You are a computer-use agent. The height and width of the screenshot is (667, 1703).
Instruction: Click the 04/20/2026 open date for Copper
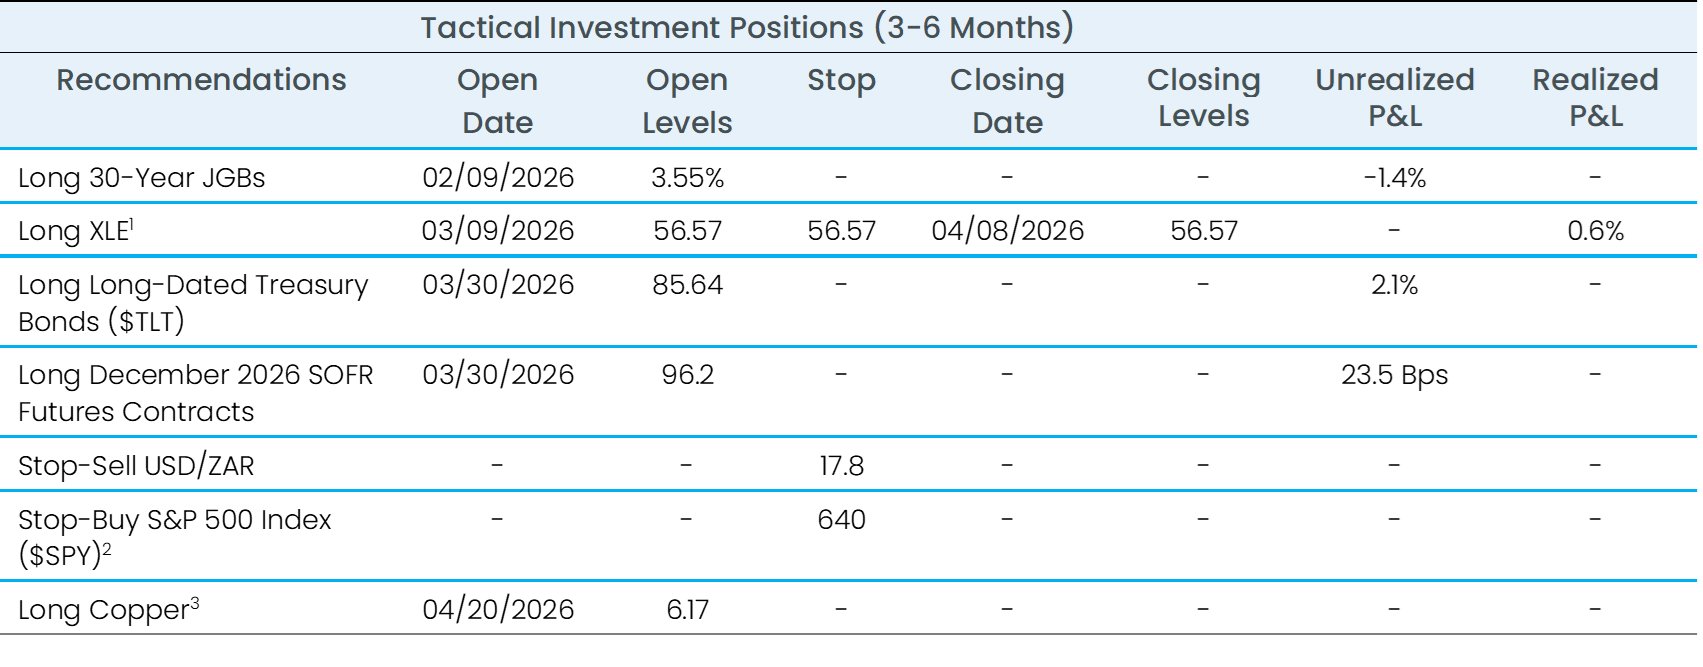498,610
